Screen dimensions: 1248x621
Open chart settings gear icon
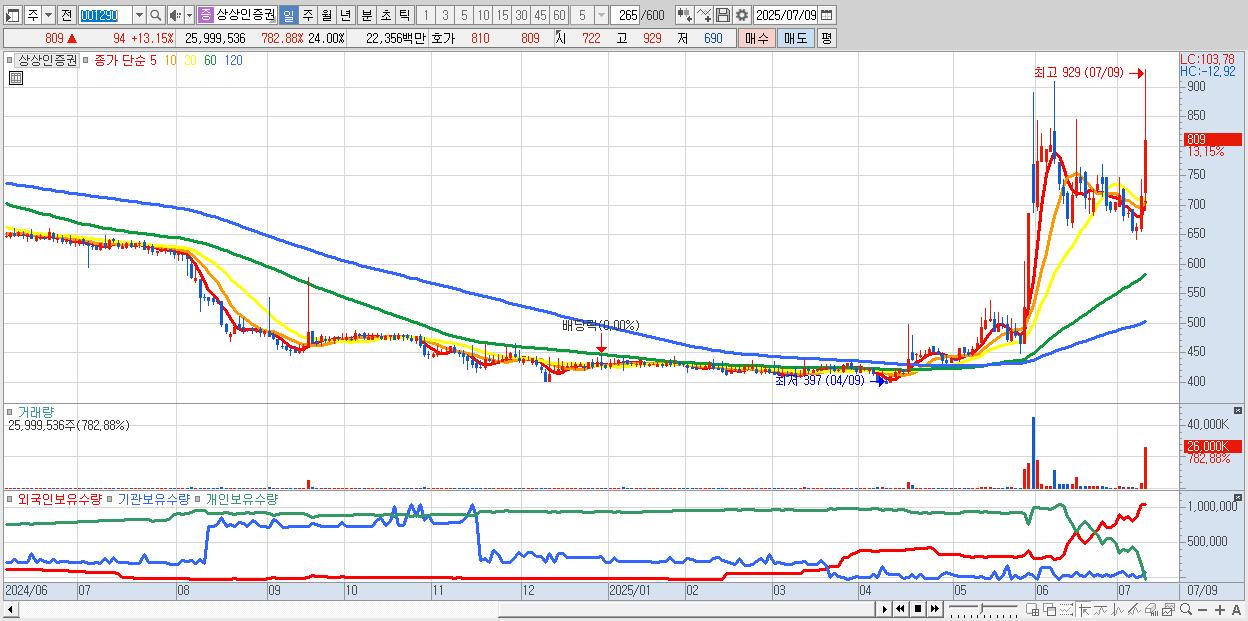click(x=741, y=15)
